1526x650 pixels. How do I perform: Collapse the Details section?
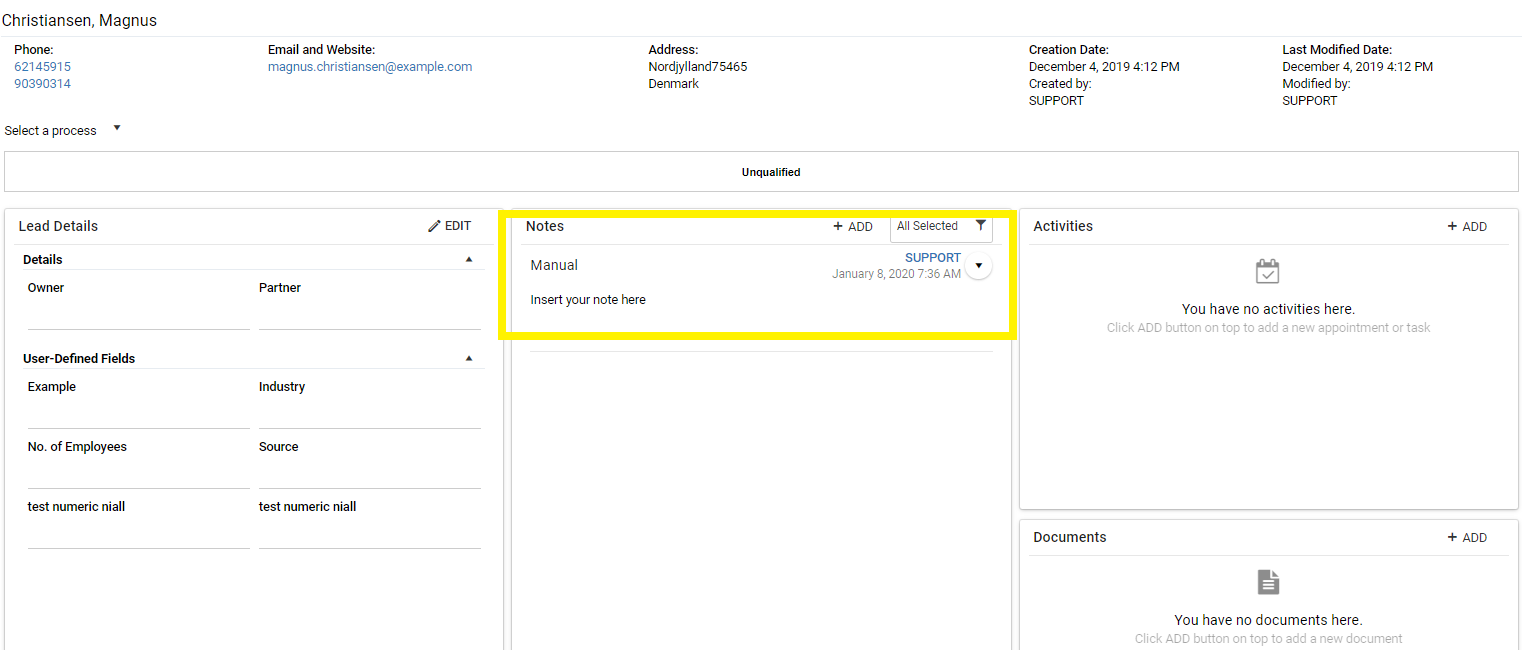coord(469,260)
